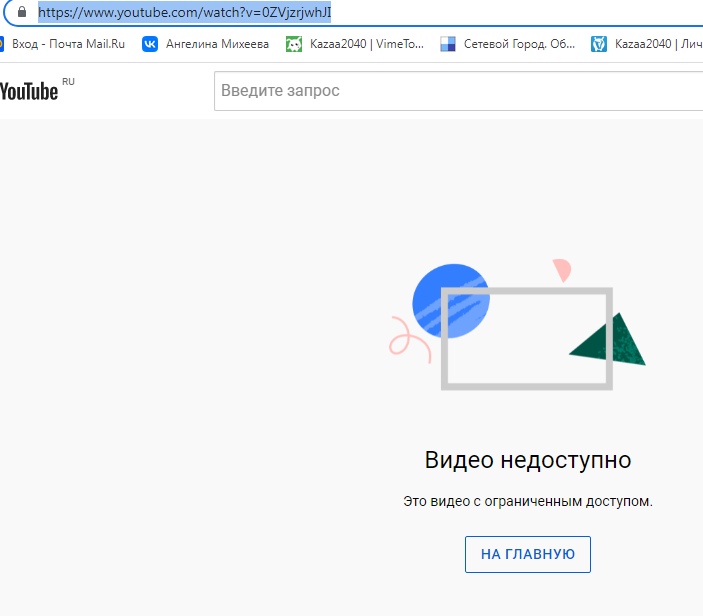Click the Видео недоступно heading
Viewport: 703px width, 616px height.
tap(528, 460)
